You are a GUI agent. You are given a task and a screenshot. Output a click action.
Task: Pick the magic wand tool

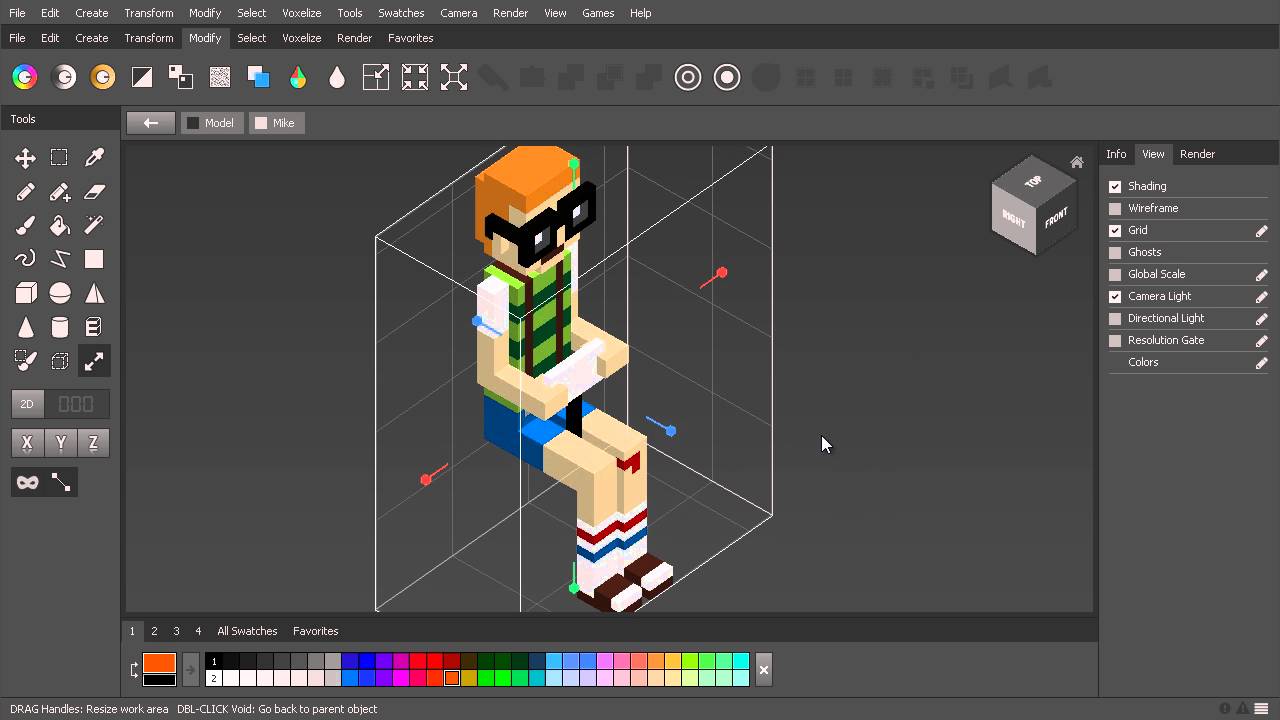94,226
